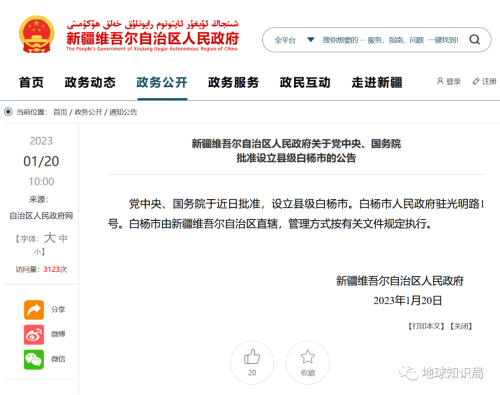Share via the green WeChat icon
Image resolution: width=500 pixels, height=395 pixels.
click(x=34, y=359)
